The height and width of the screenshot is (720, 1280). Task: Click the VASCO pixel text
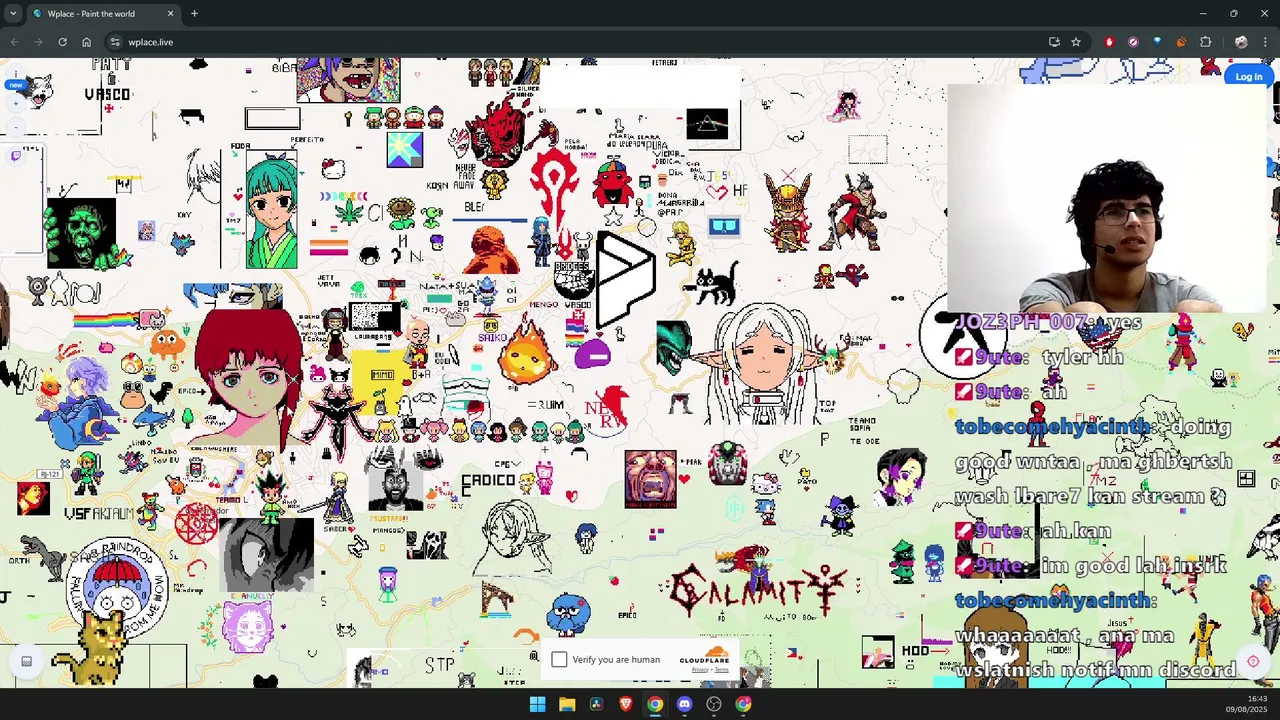tap(107, 95)
